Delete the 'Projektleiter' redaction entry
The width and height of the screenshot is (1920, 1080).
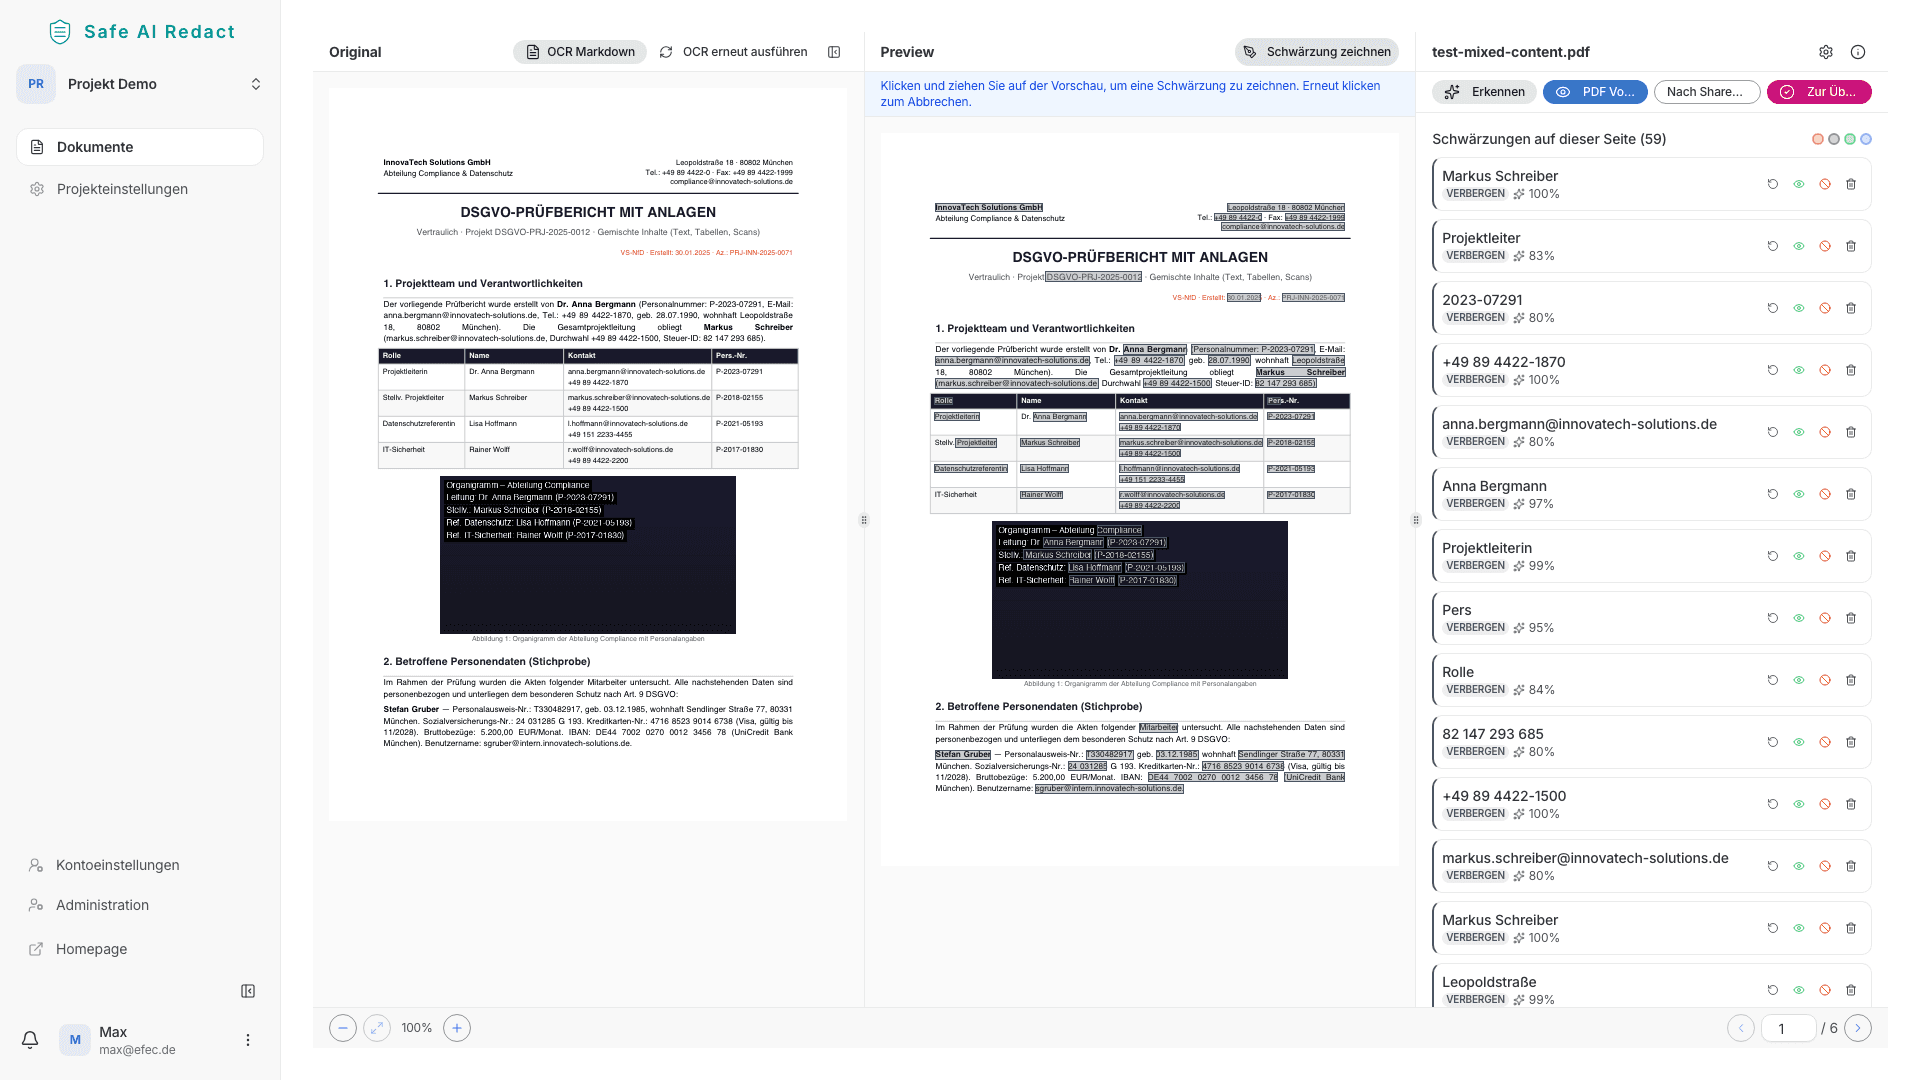1851,246
